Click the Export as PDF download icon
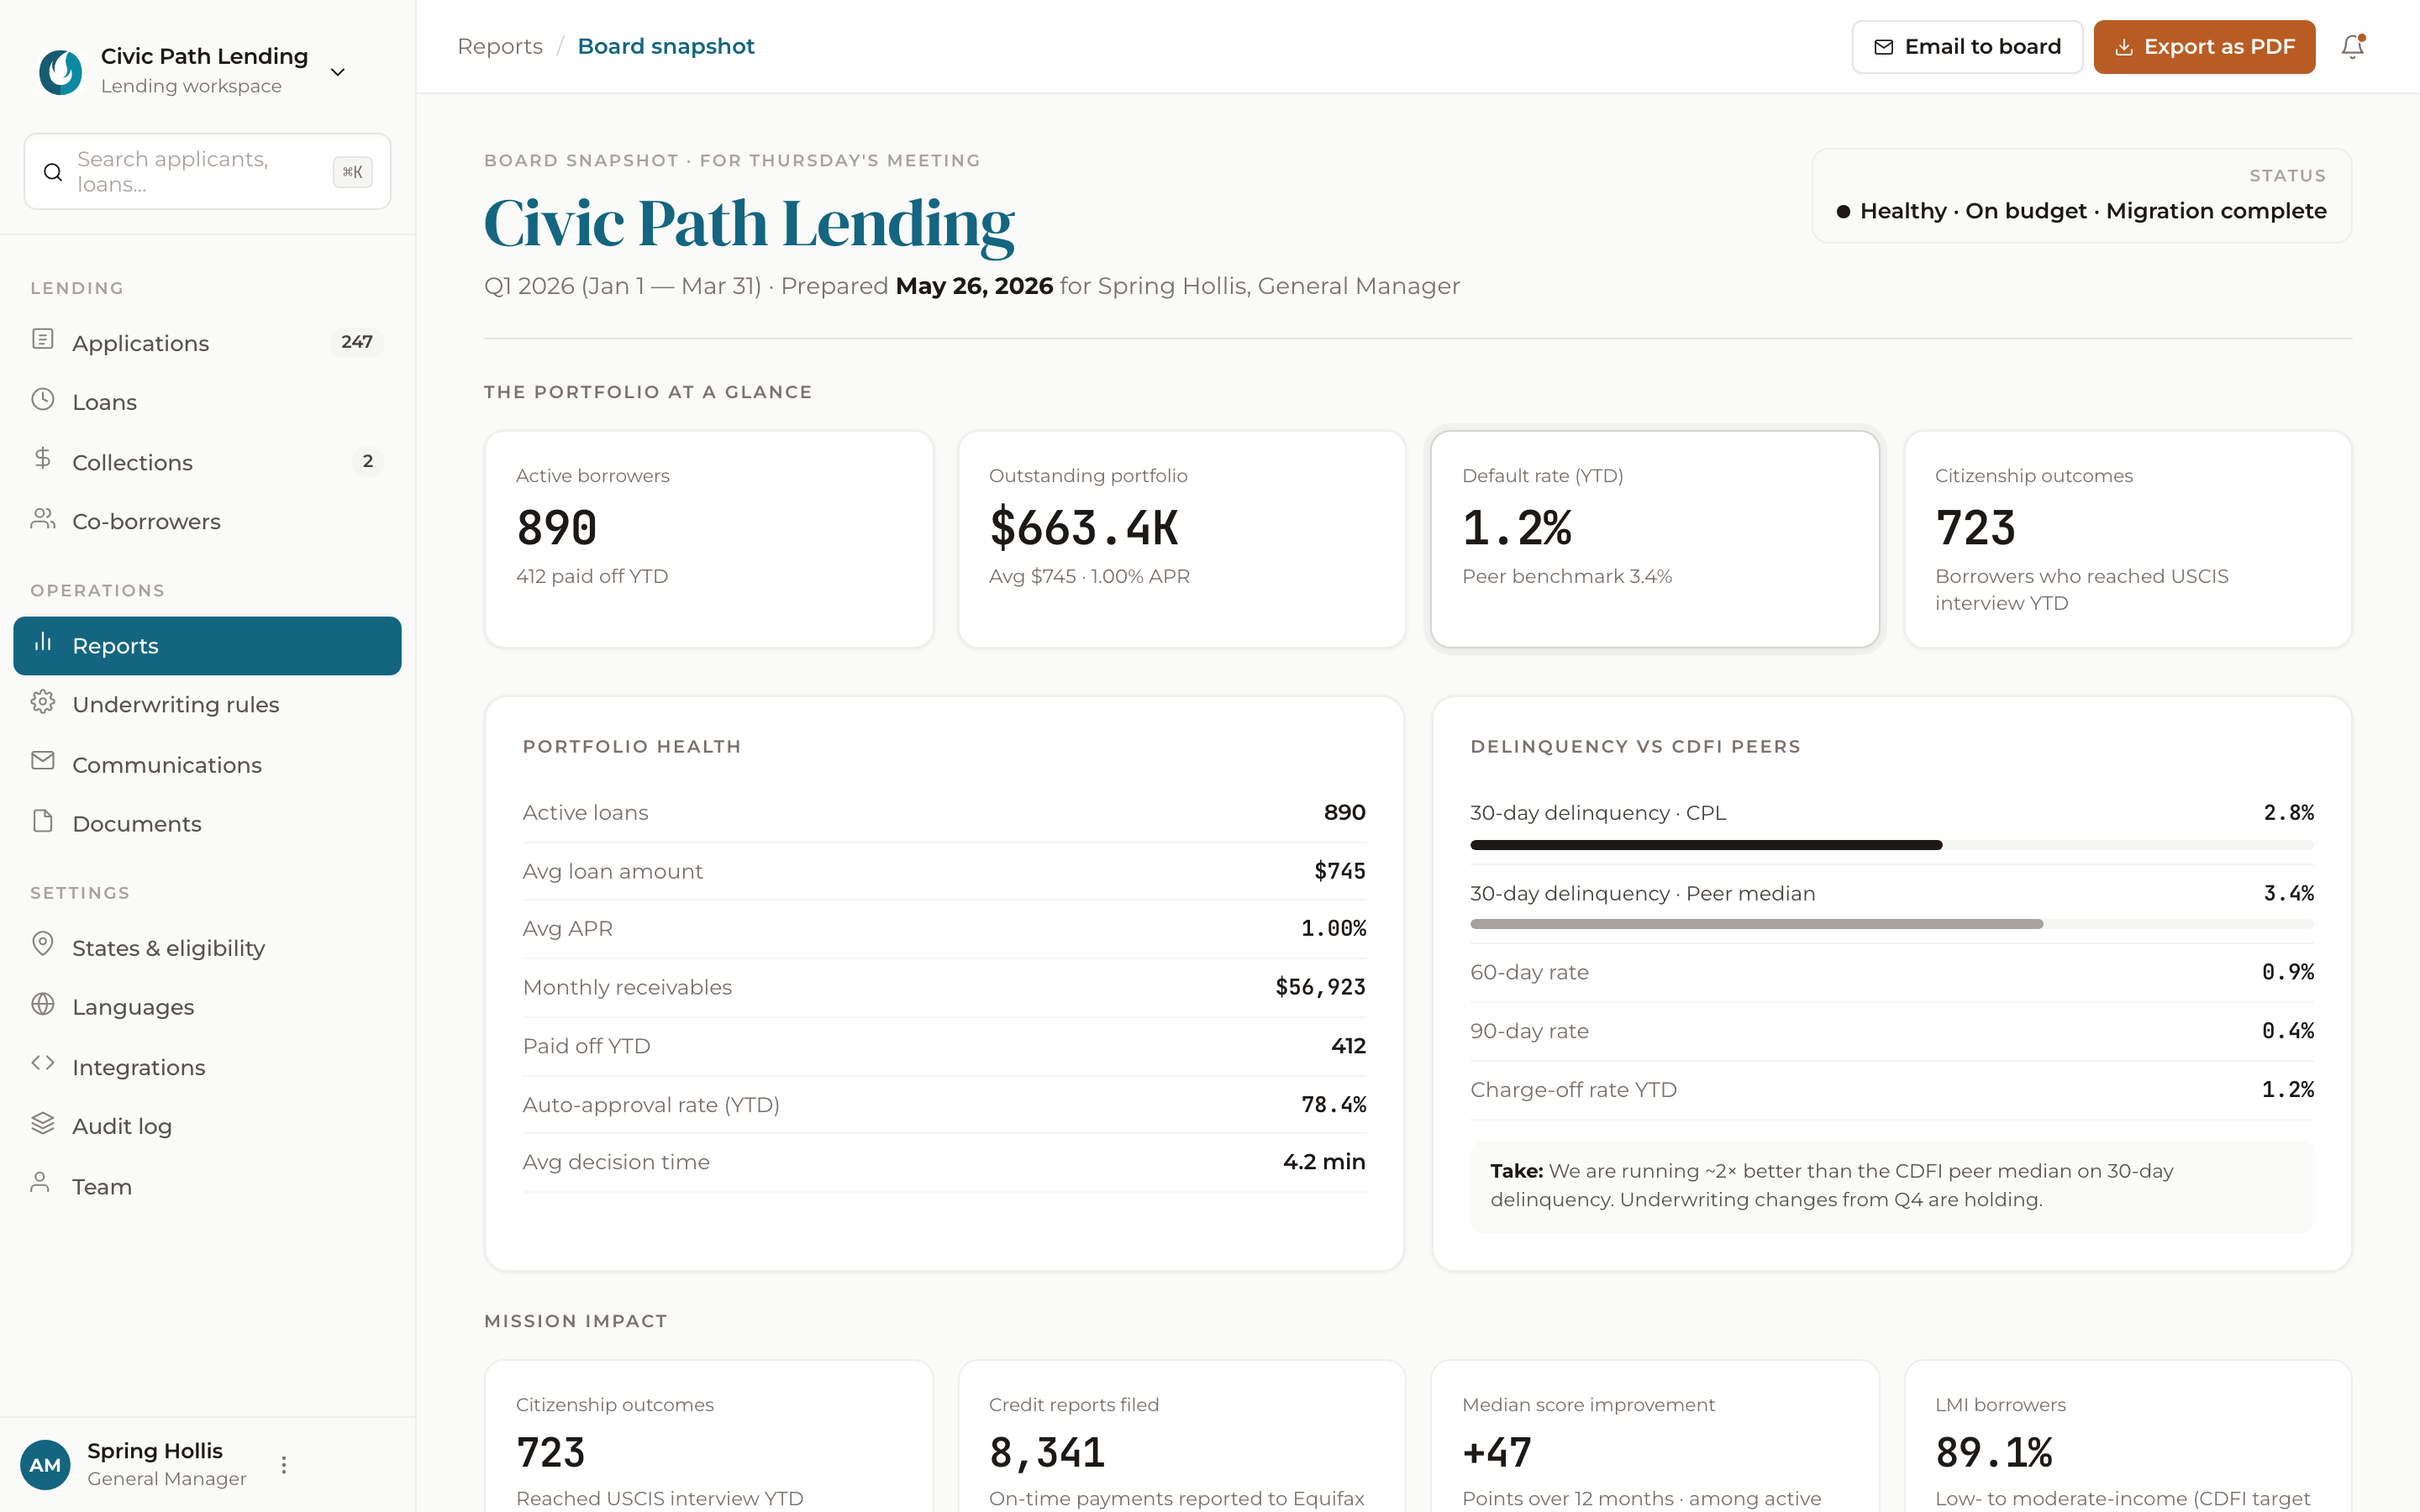Image resolution: width=2420 pixels, height=1512 pixels. pyautogui.click(x=2124, y=47)
